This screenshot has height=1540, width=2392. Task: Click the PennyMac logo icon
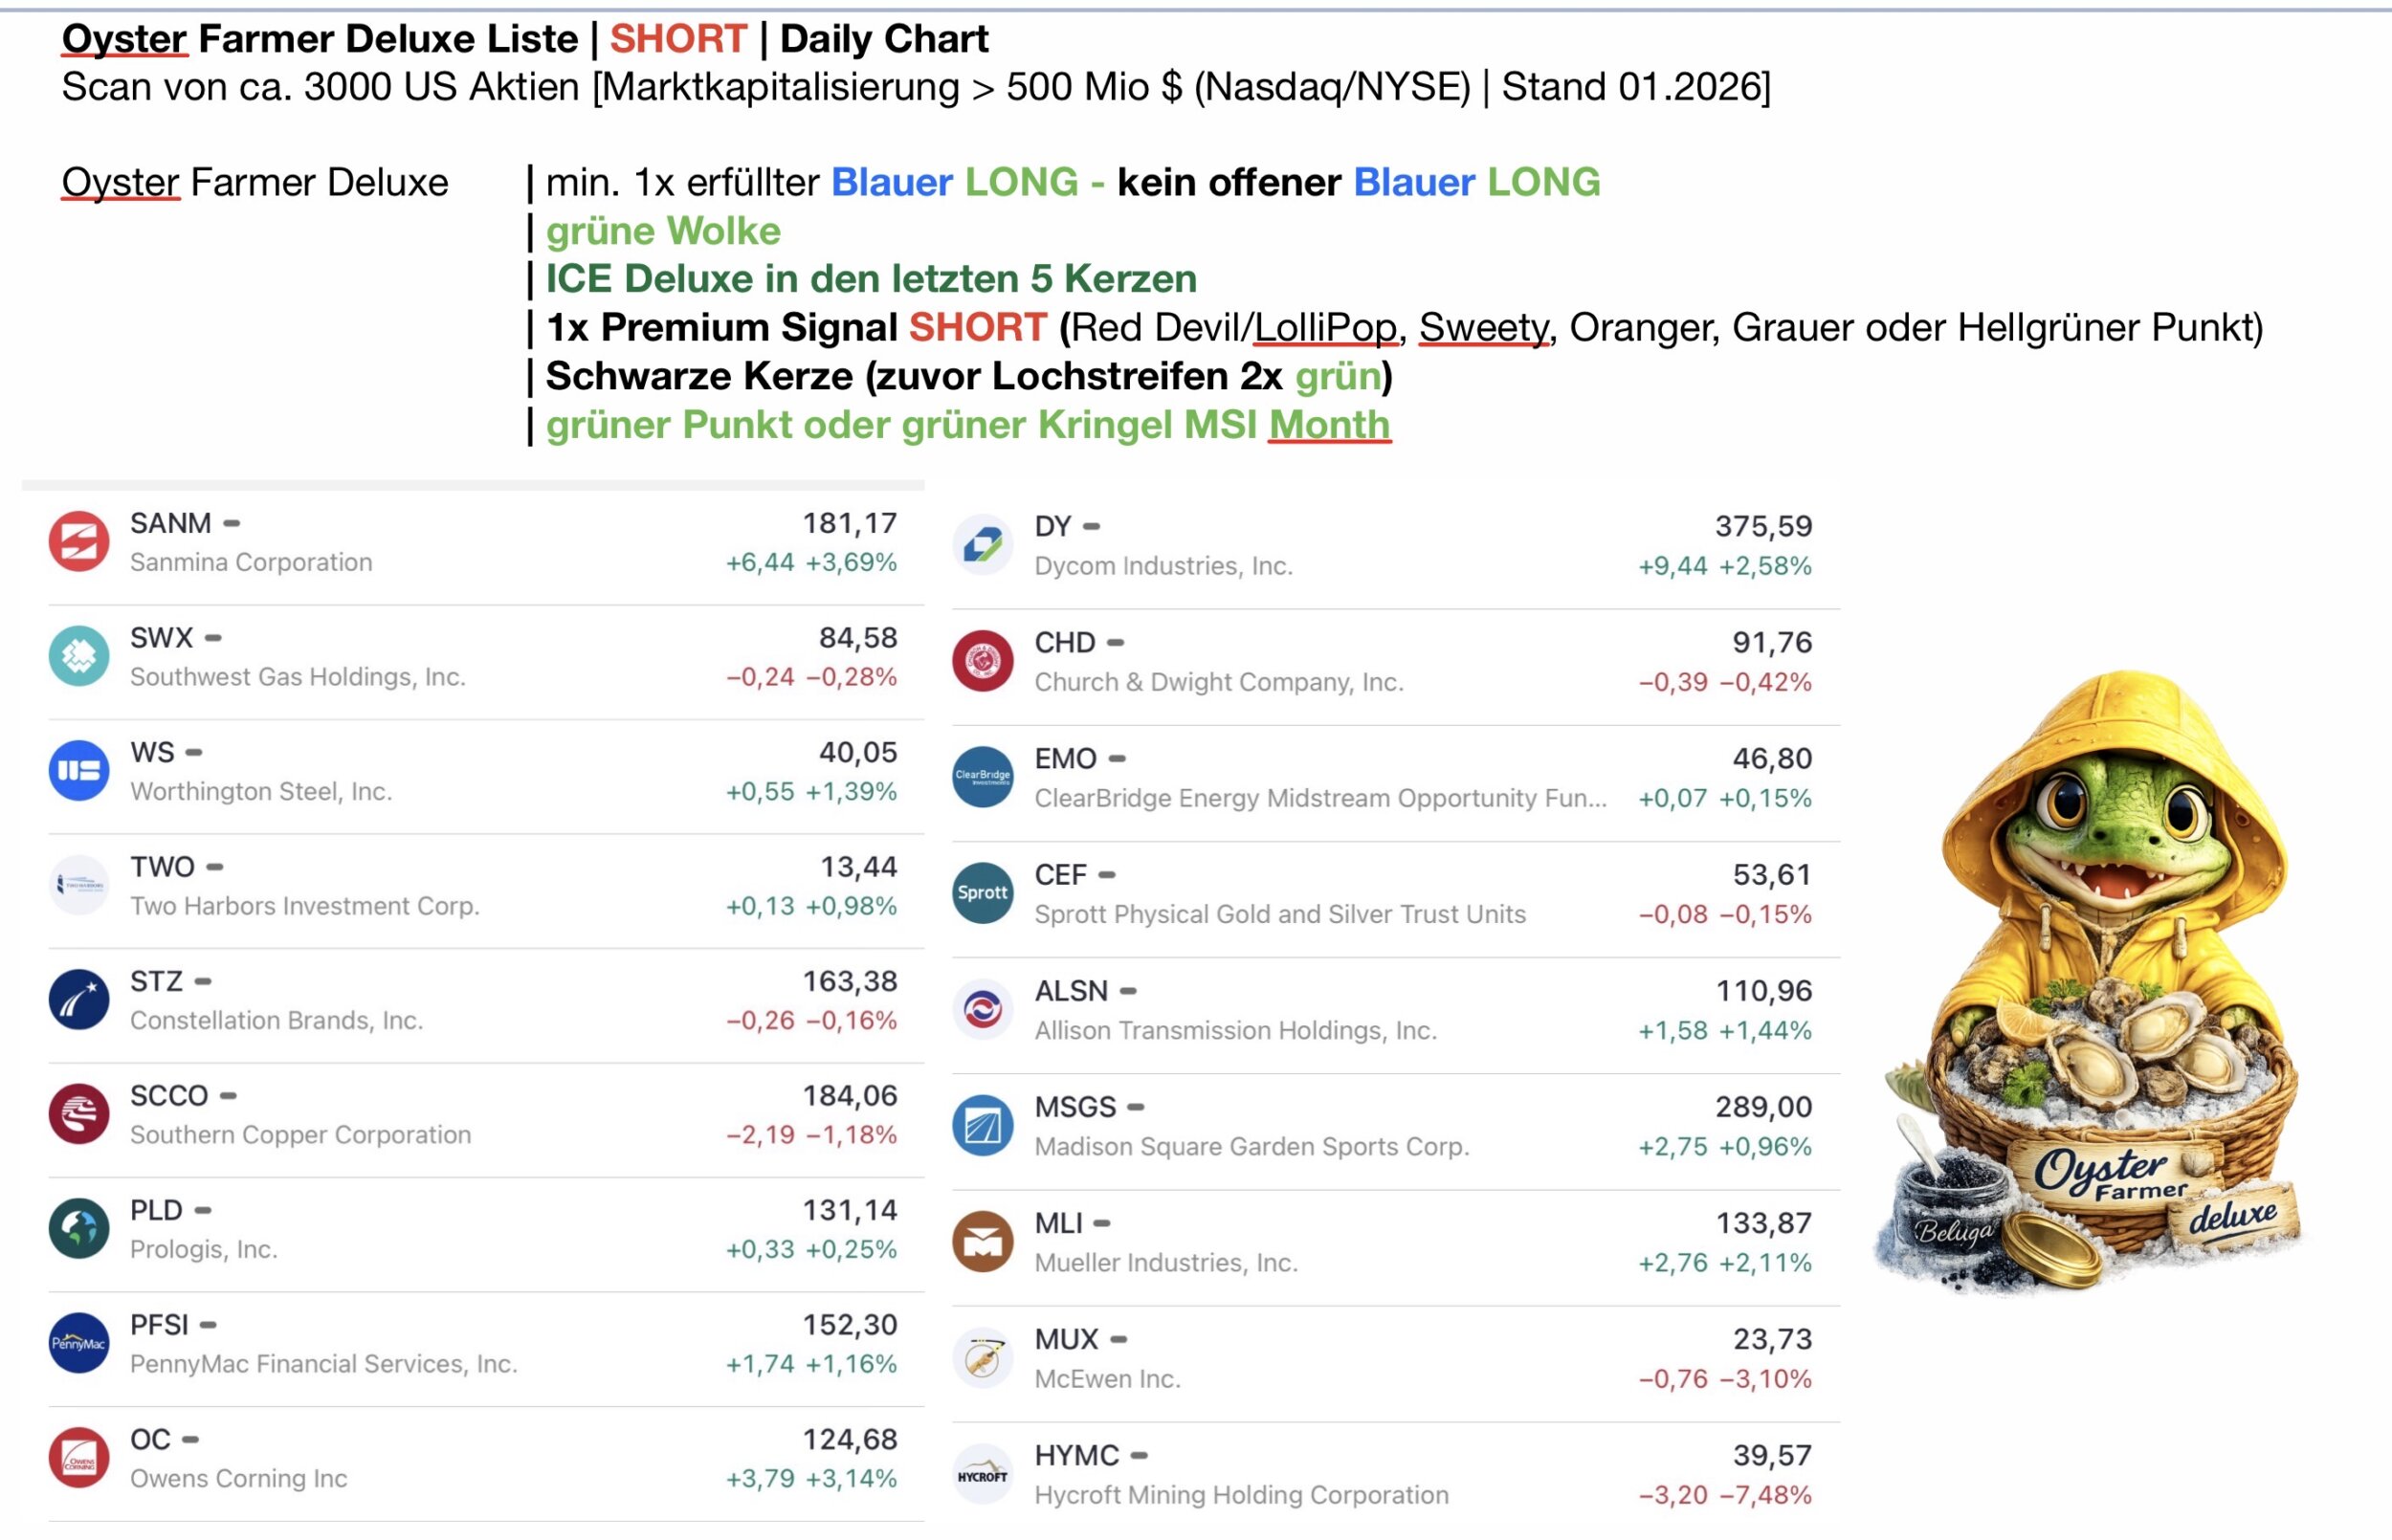point(79,1343)
